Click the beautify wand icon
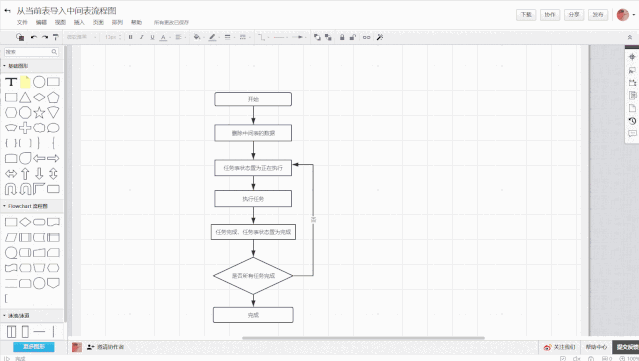Viewport: 639px width, 361px height. click(x=380, y=37)
